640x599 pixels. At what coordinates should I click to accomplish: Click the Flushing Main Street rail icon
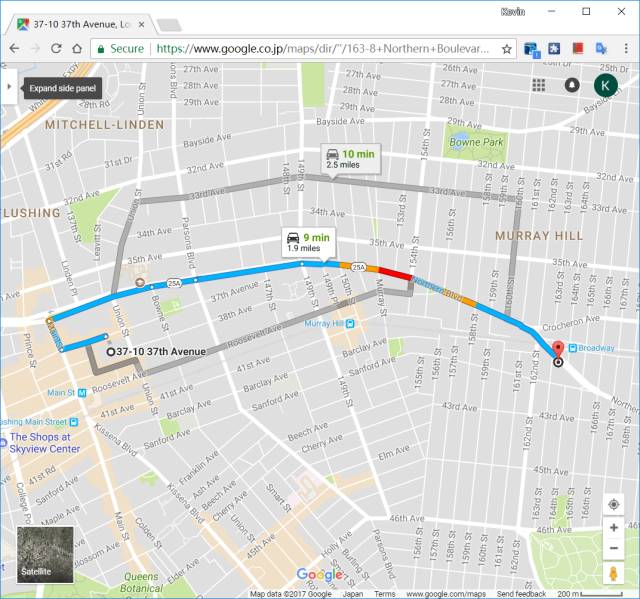(x=74, y=422)
